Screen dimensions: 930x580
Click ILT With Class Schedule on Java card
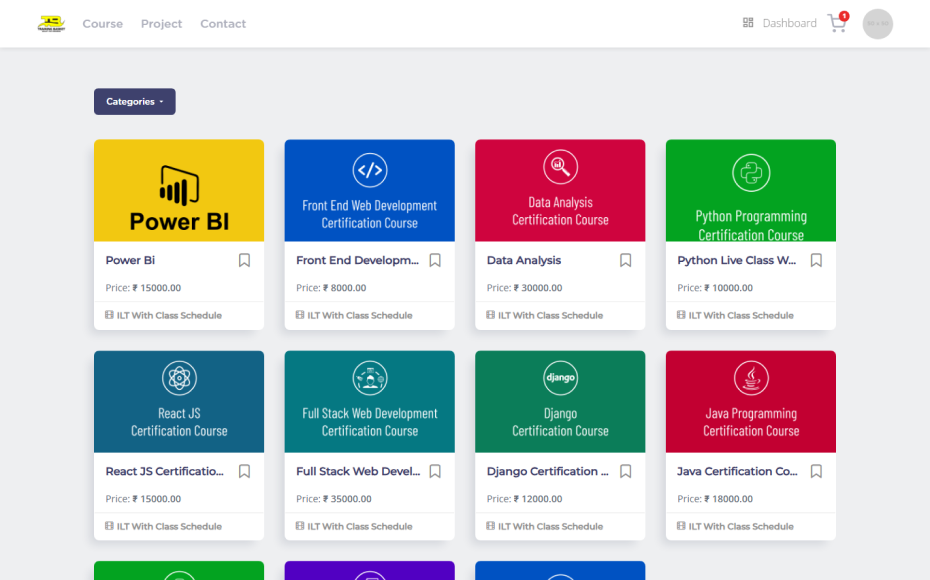click(741, 526)
